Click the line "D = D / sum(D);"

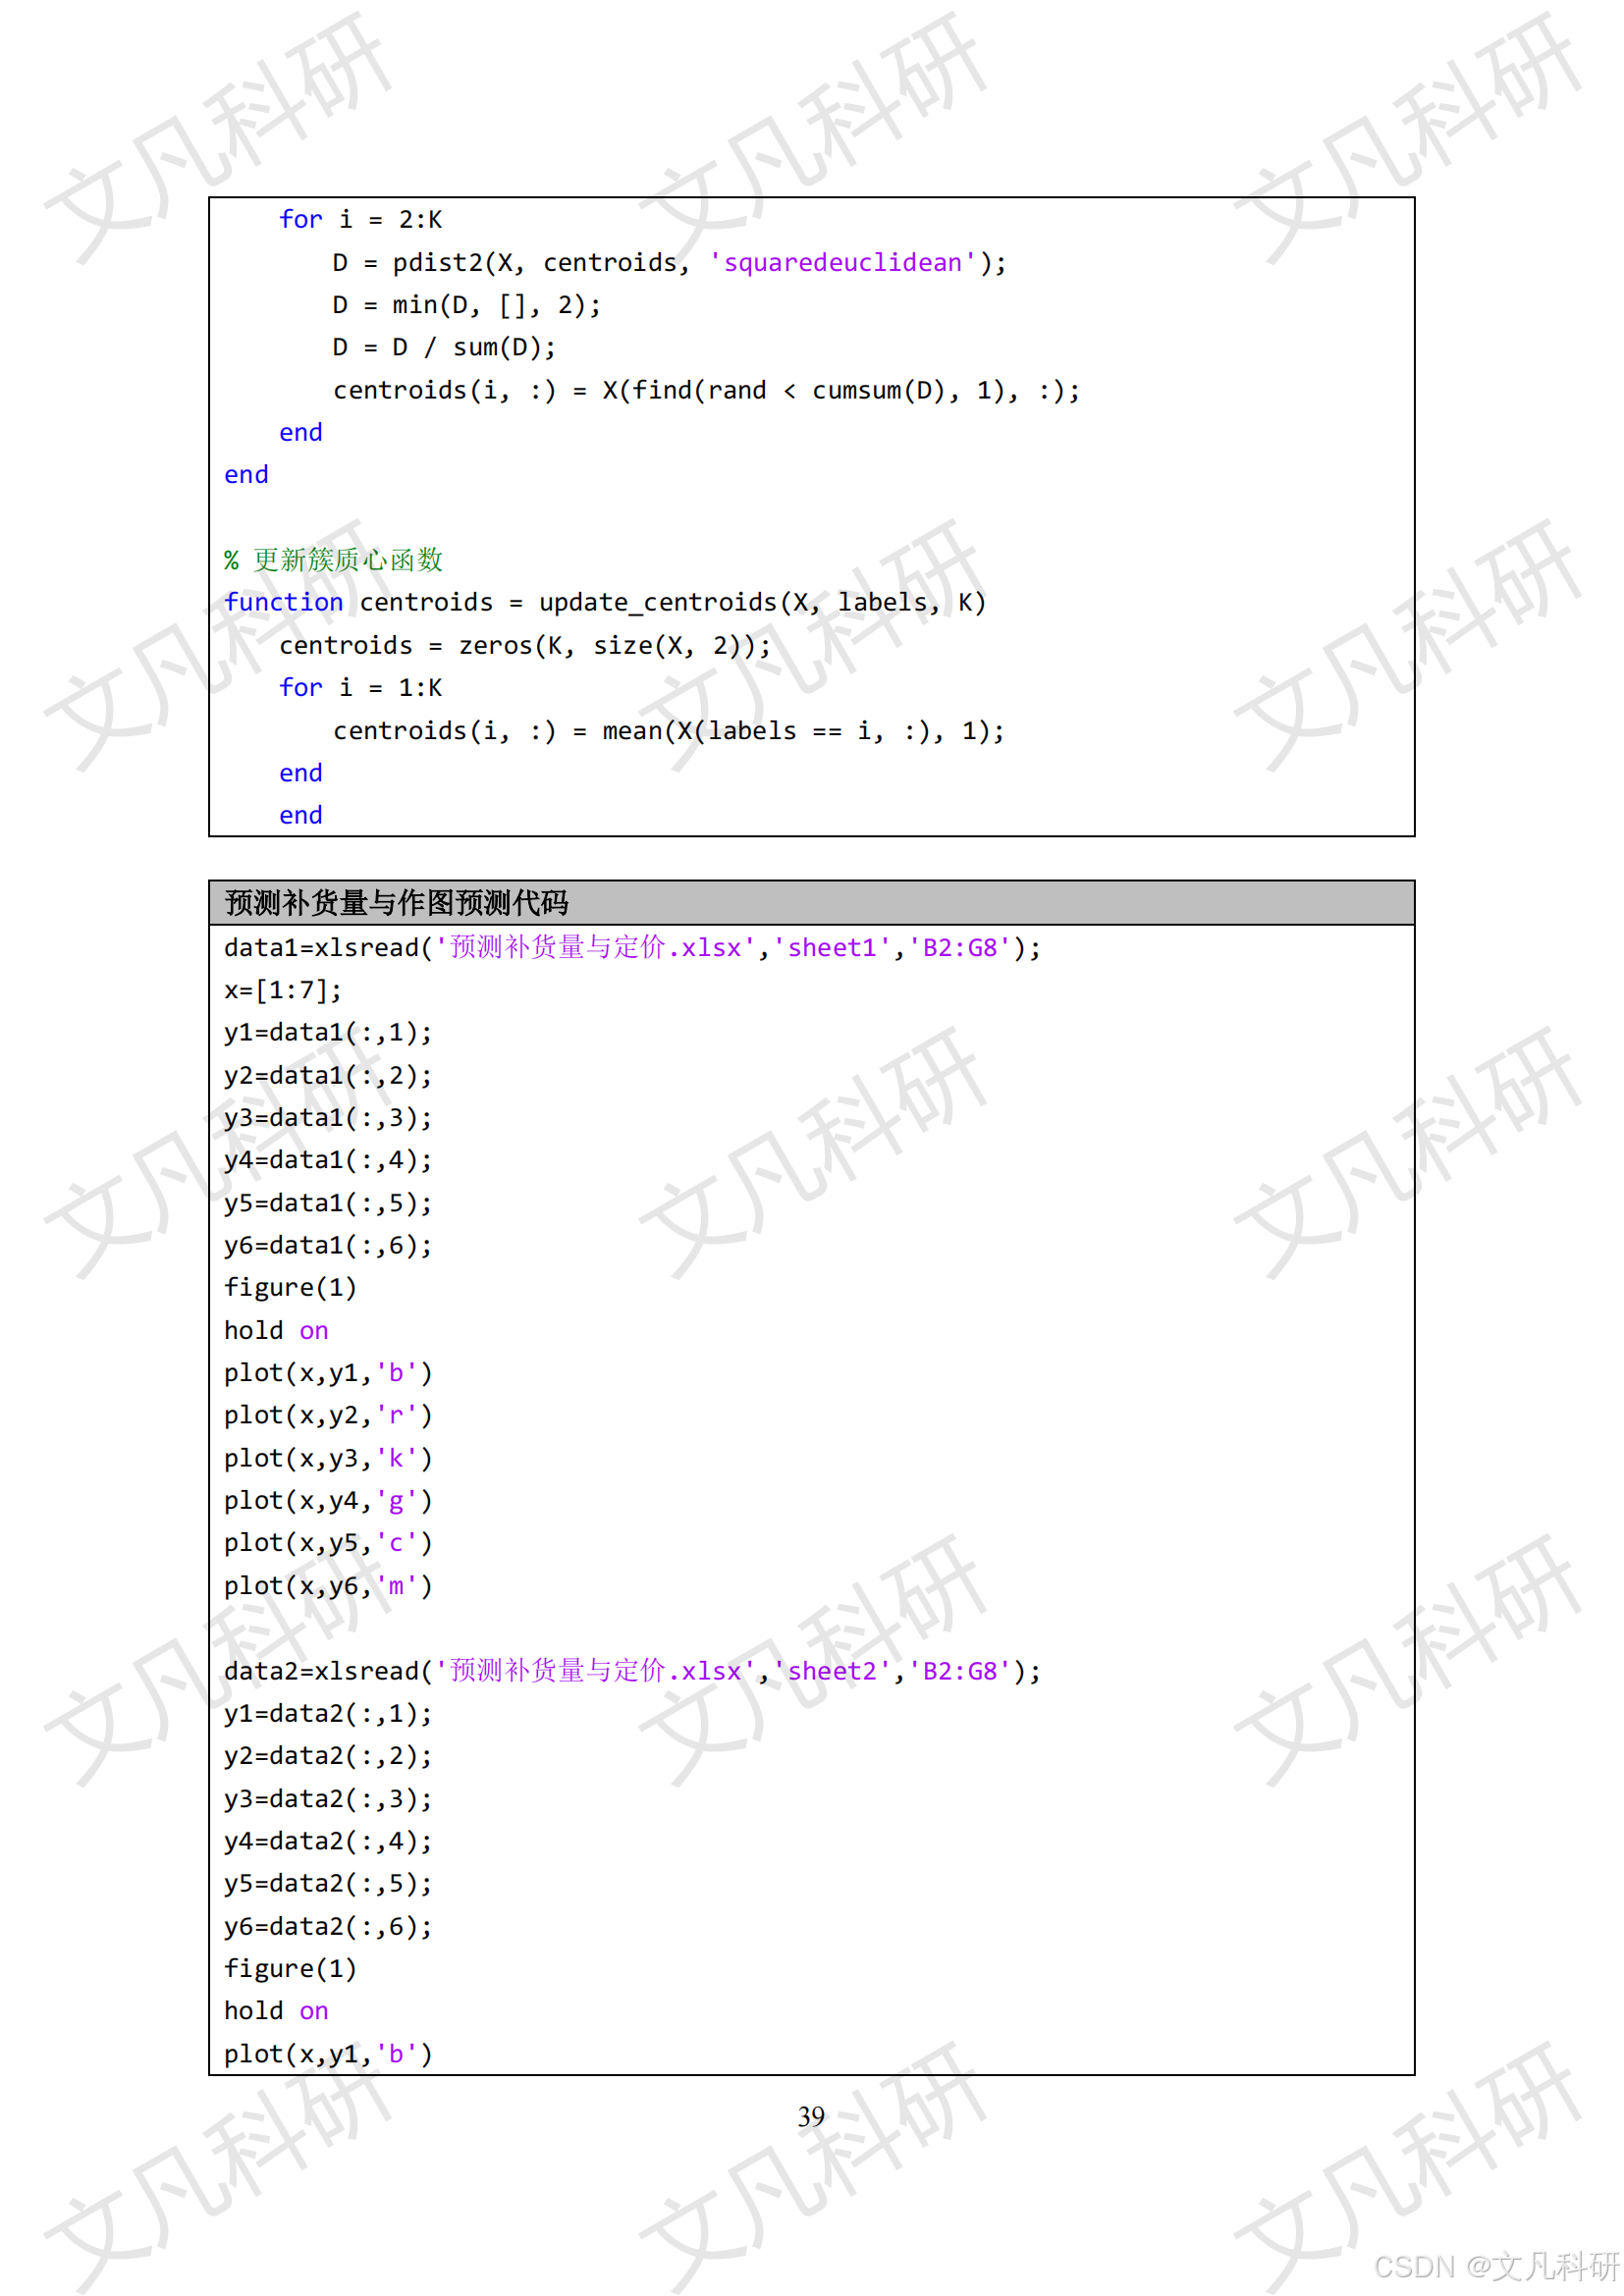point(444,347)
